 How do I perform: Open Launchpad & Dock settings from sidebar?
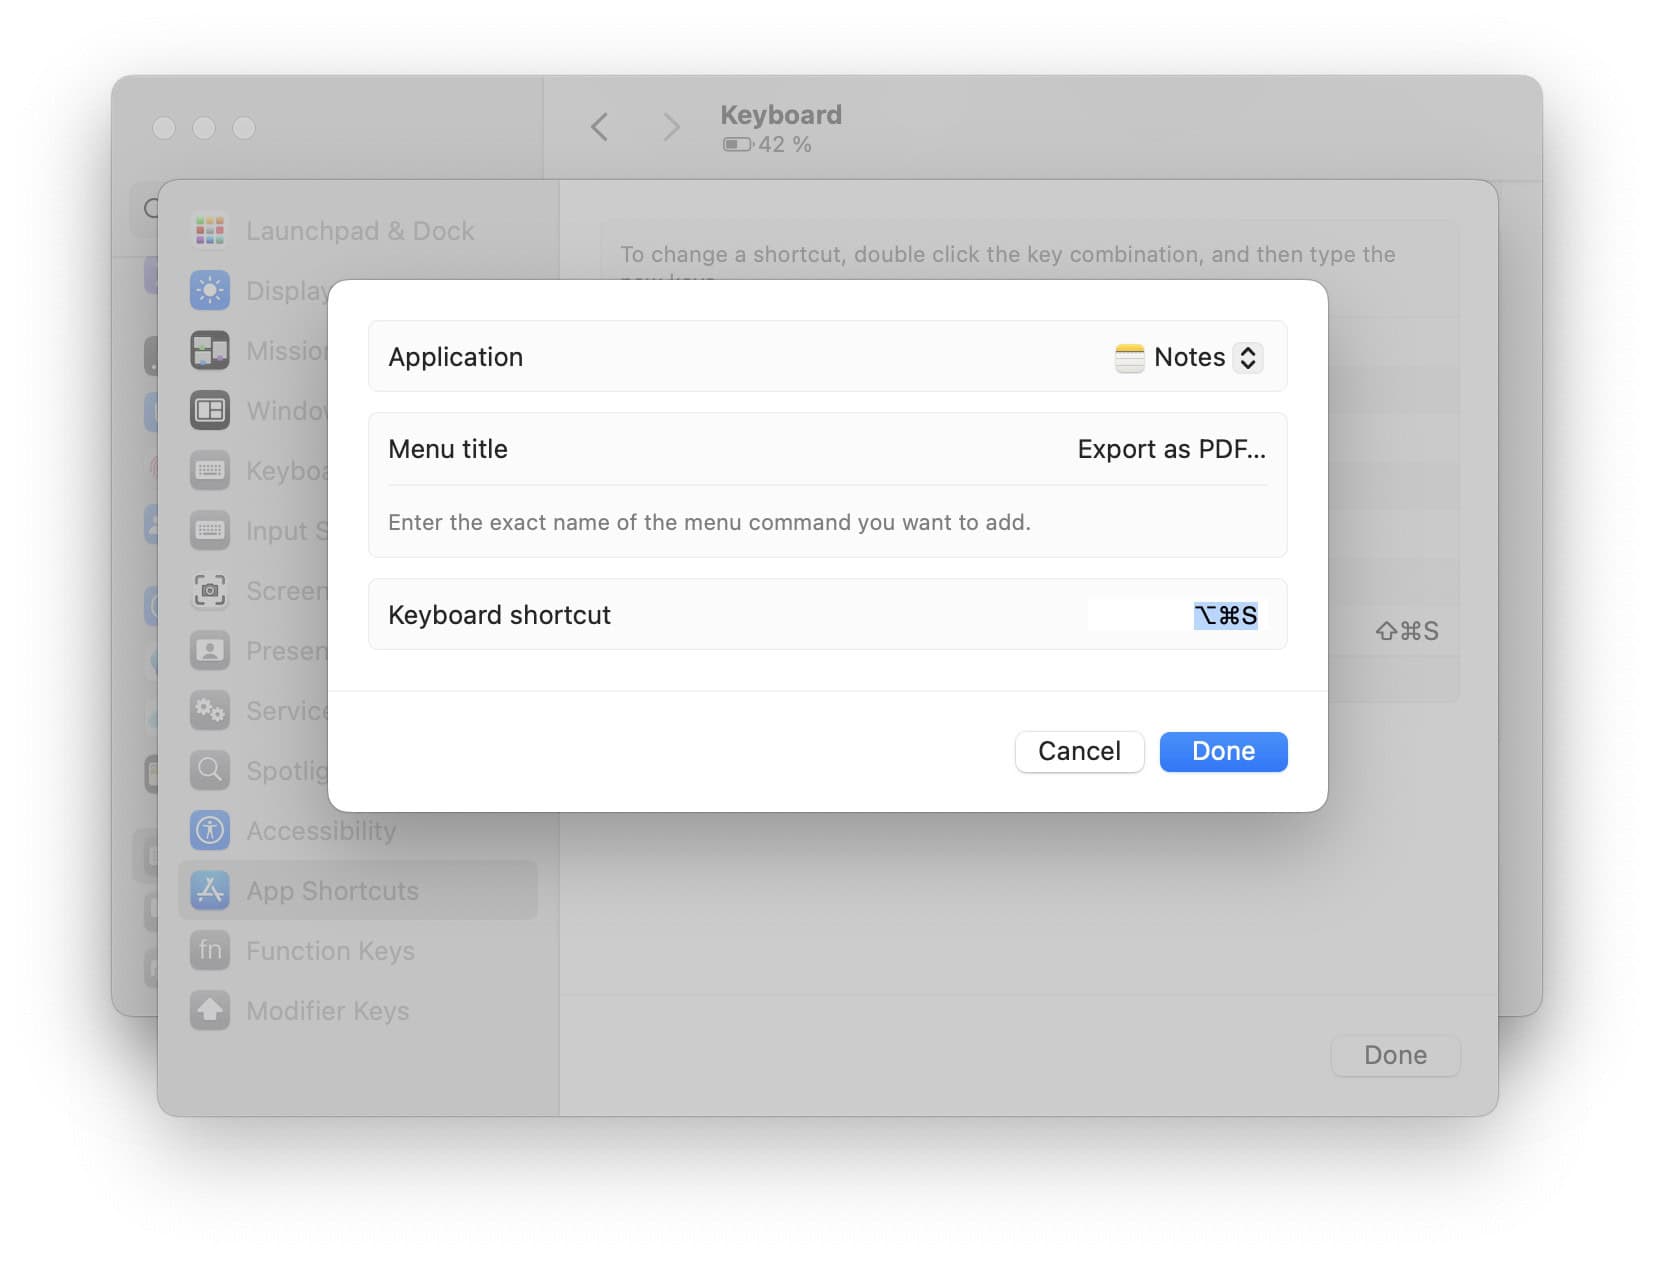[210, 230]
